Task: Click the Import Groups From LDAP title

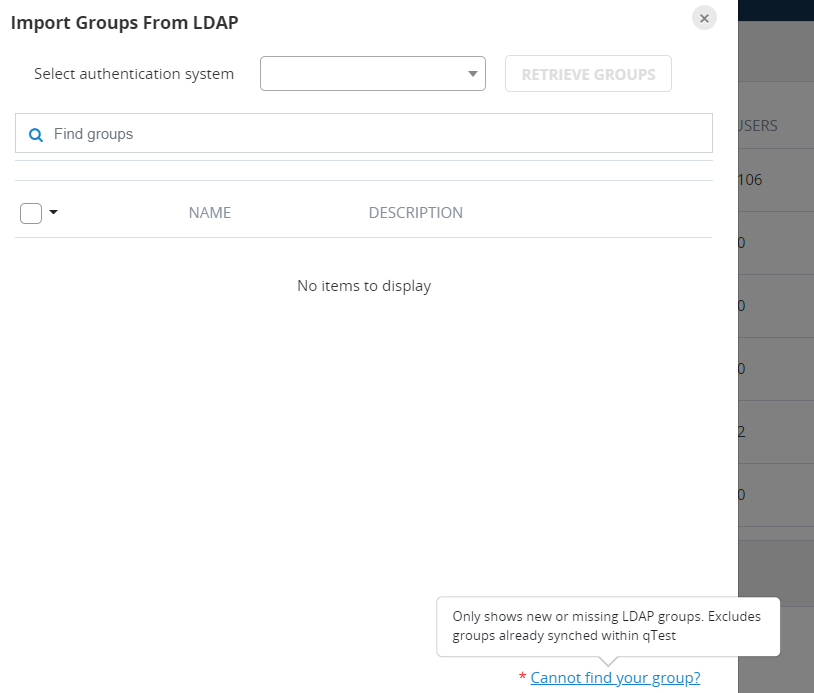Action: pos(124,22)
